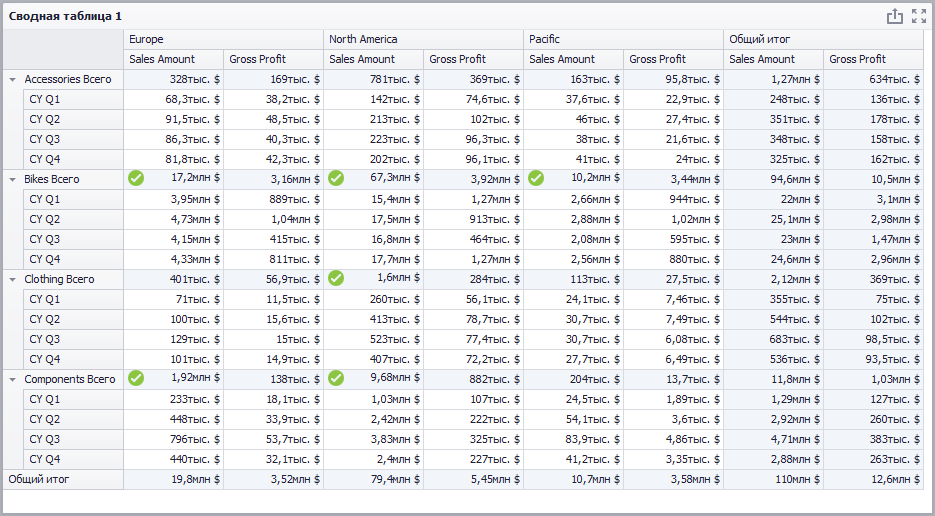Collapse the Bikes Всего group
Screen dimensions: 935x516
[x=13, y=180]
